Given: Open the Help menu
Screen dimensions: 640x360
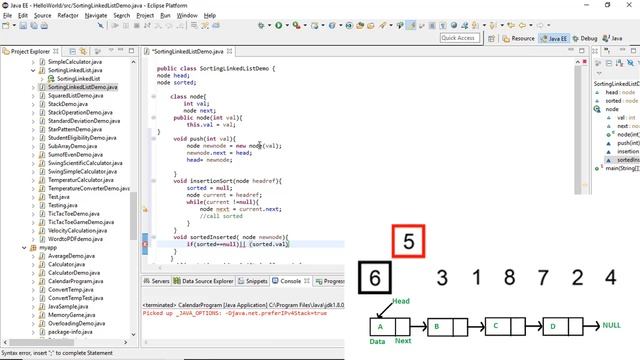Looking at the screenshot, I should [x=210, y=16].
